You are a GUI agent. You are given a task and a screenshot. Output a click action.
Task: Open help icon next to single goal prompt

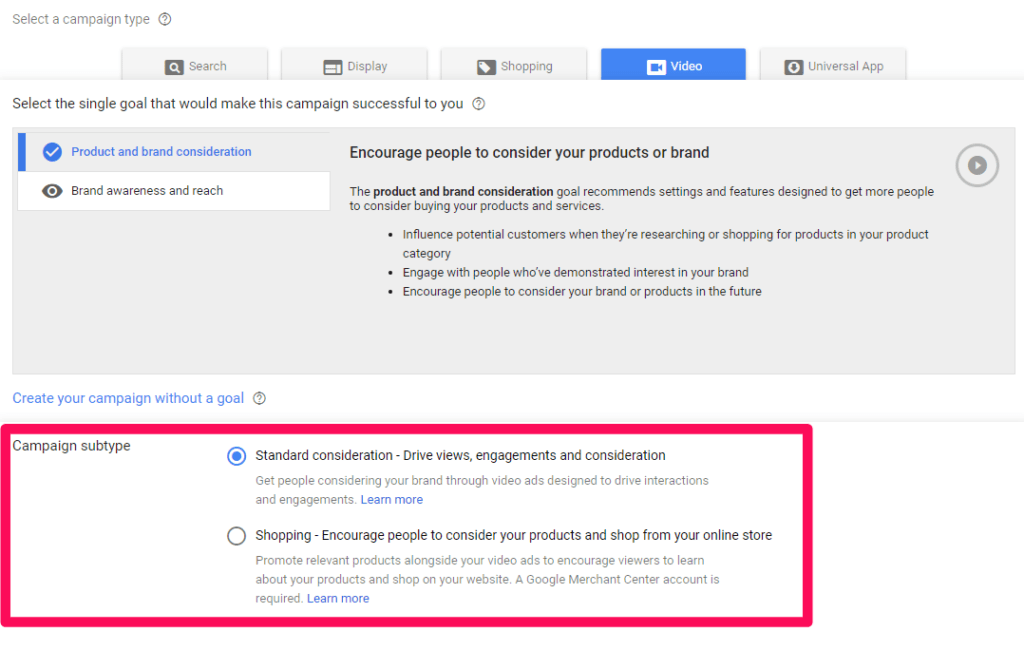(479, 104)
